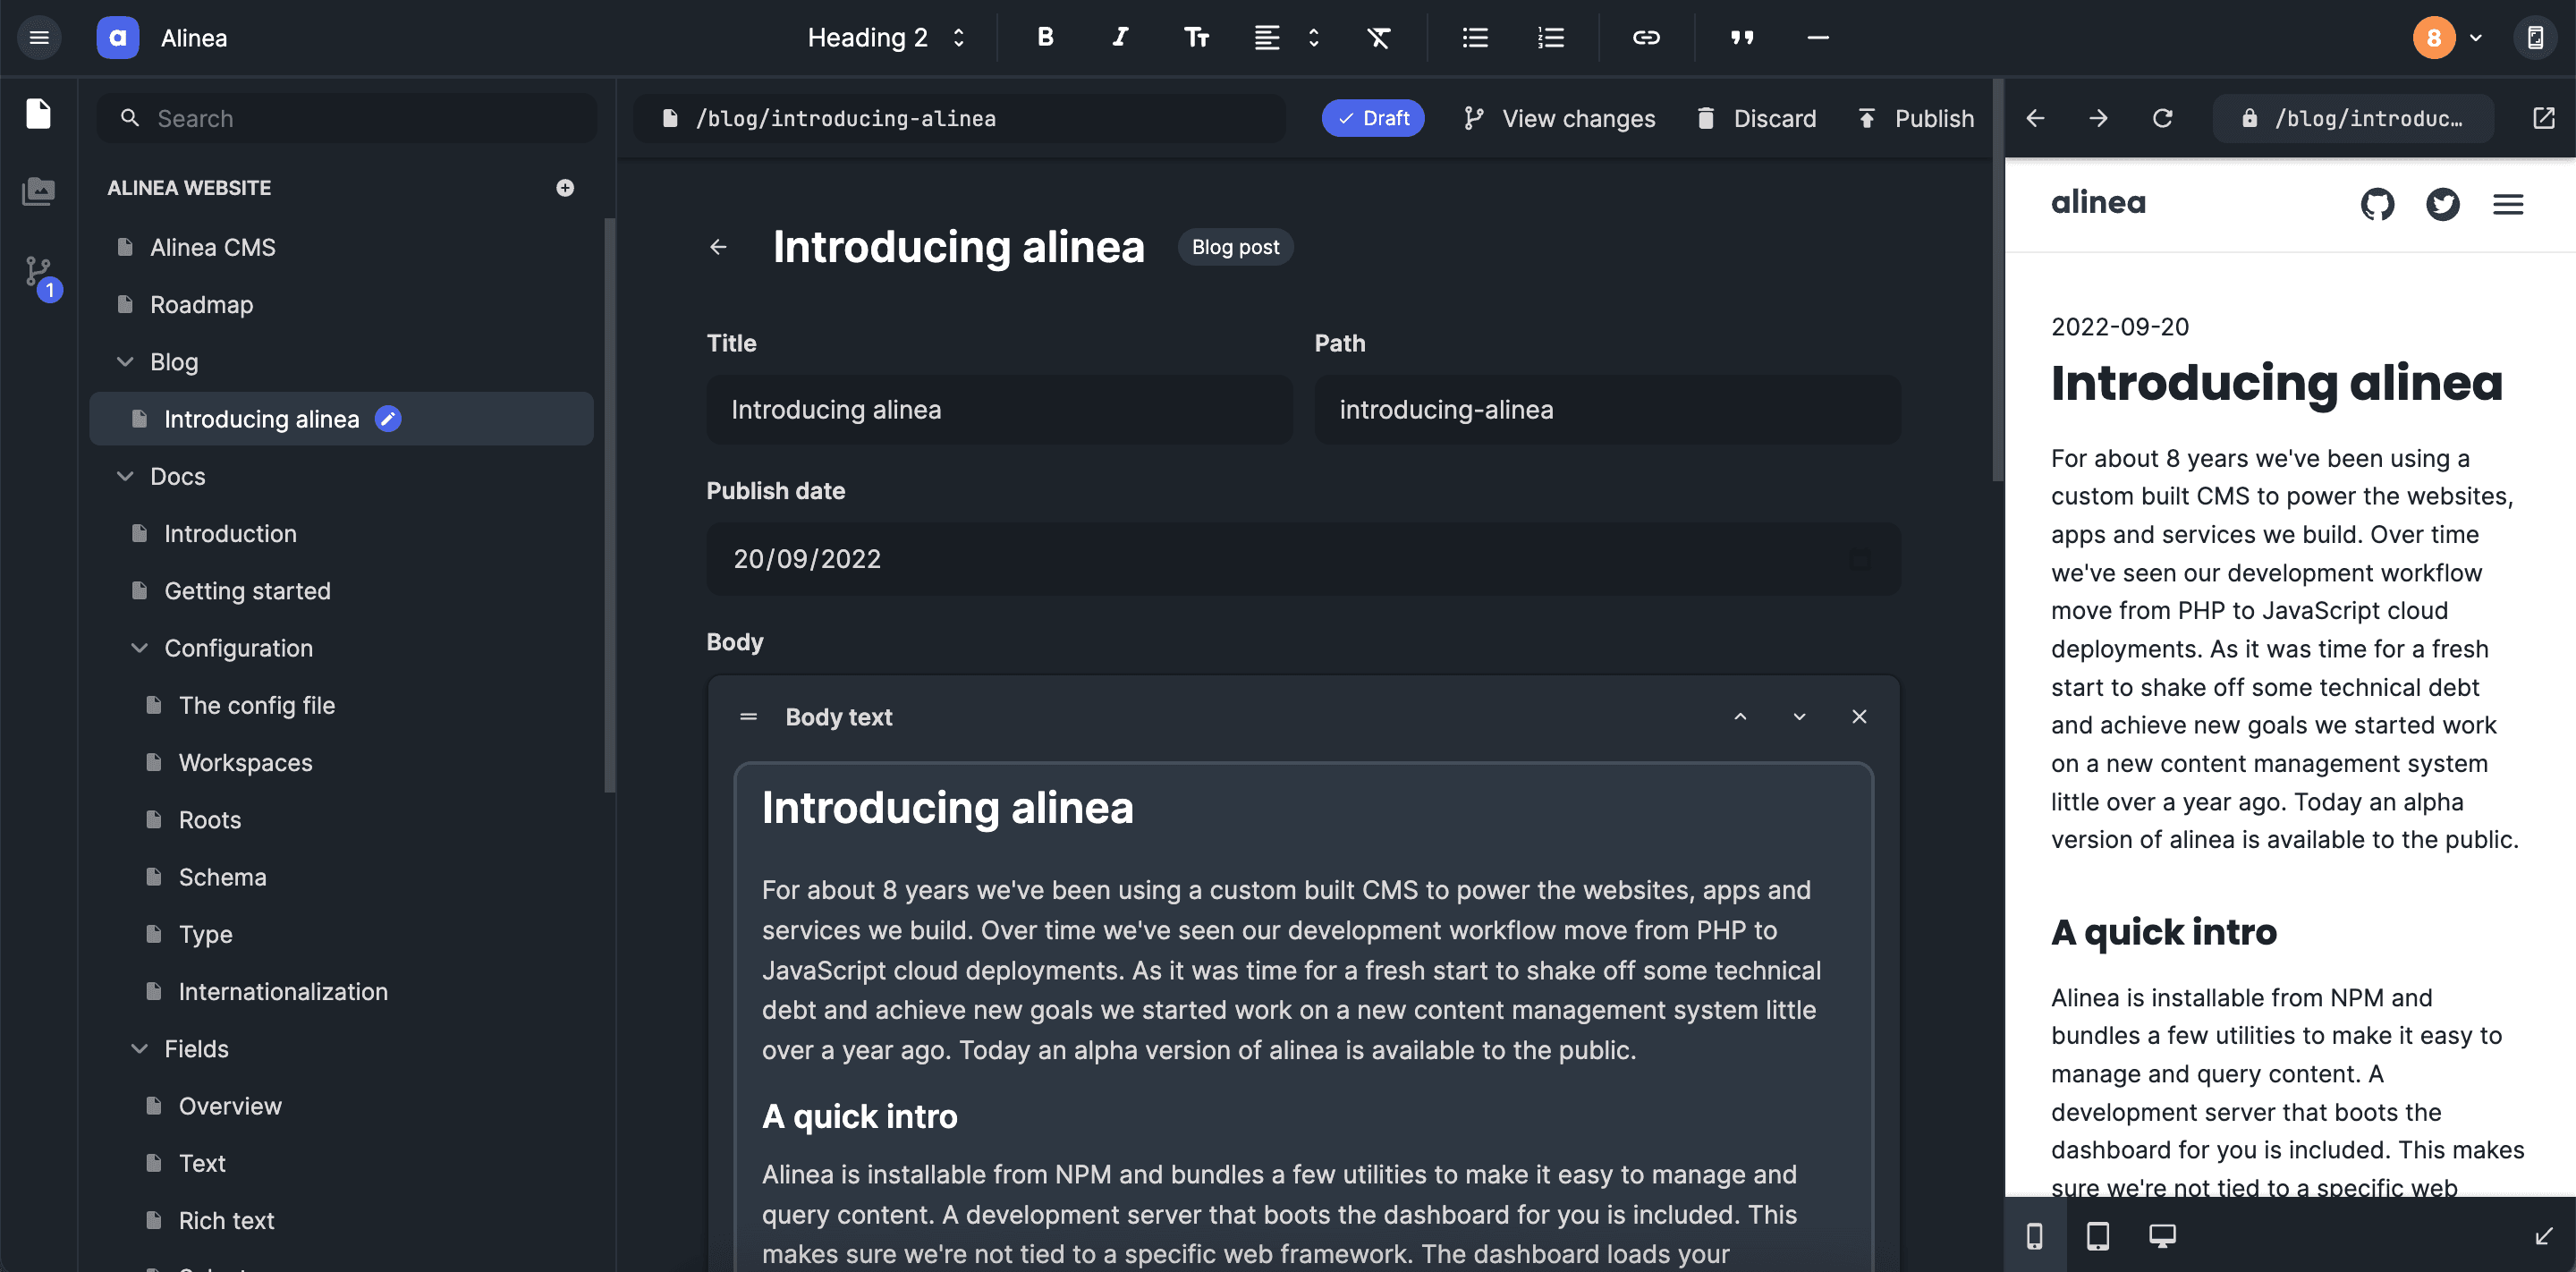The image size is (2576, 1272).
Task: Open the text size tool
Action: pyautogui.click(x=1196, y=38)
